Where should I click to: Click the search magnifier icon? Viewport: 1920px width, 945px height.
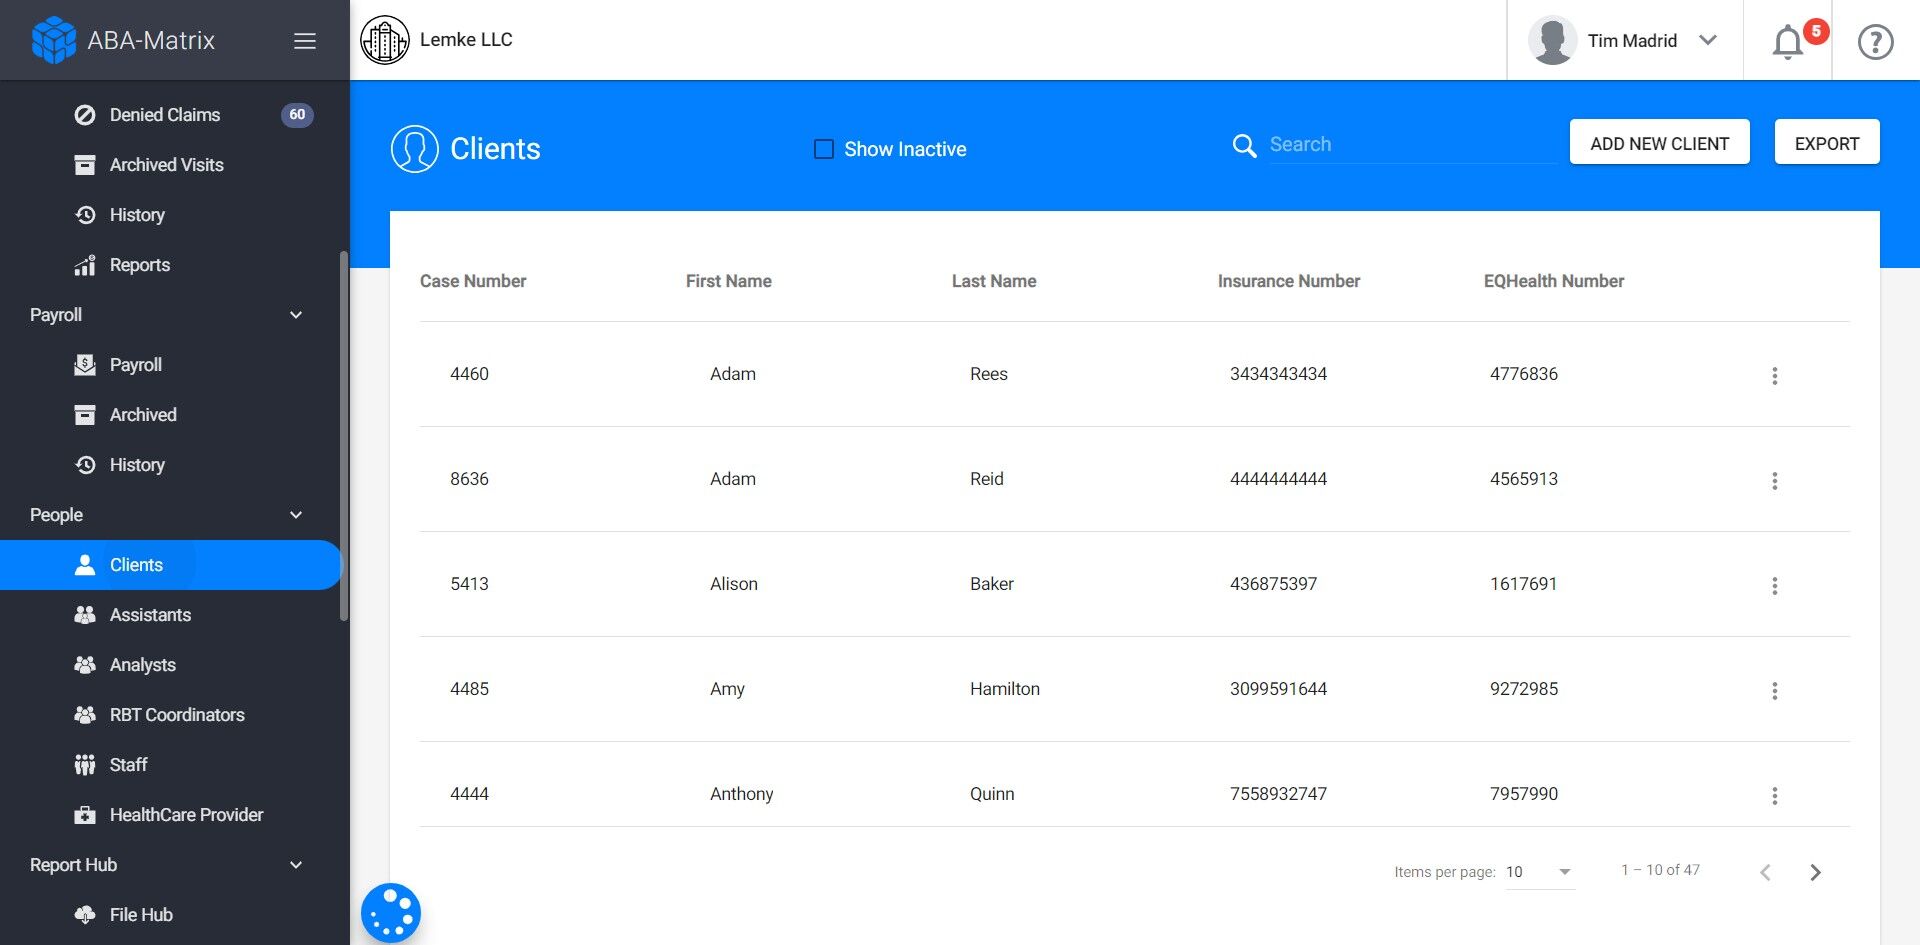coord(1244,146)
